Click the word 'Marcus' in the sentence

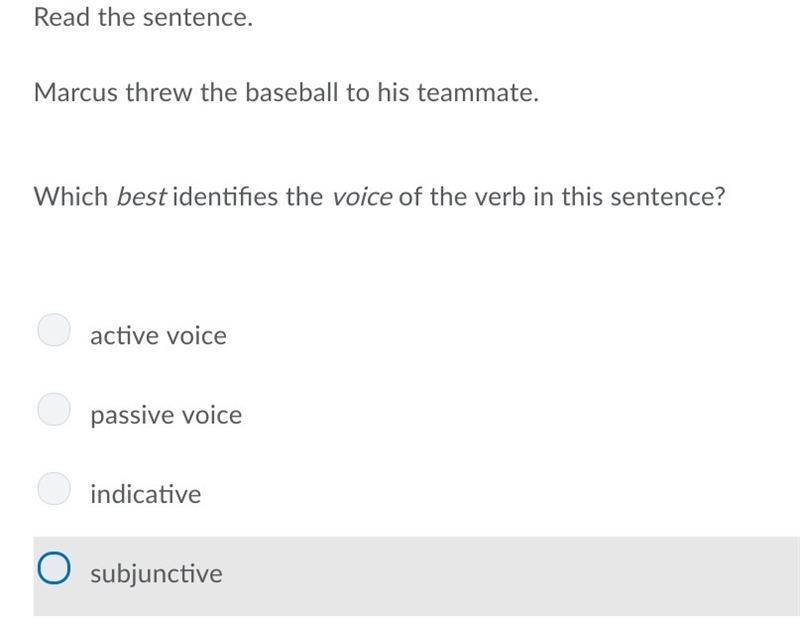coord(76,93)
